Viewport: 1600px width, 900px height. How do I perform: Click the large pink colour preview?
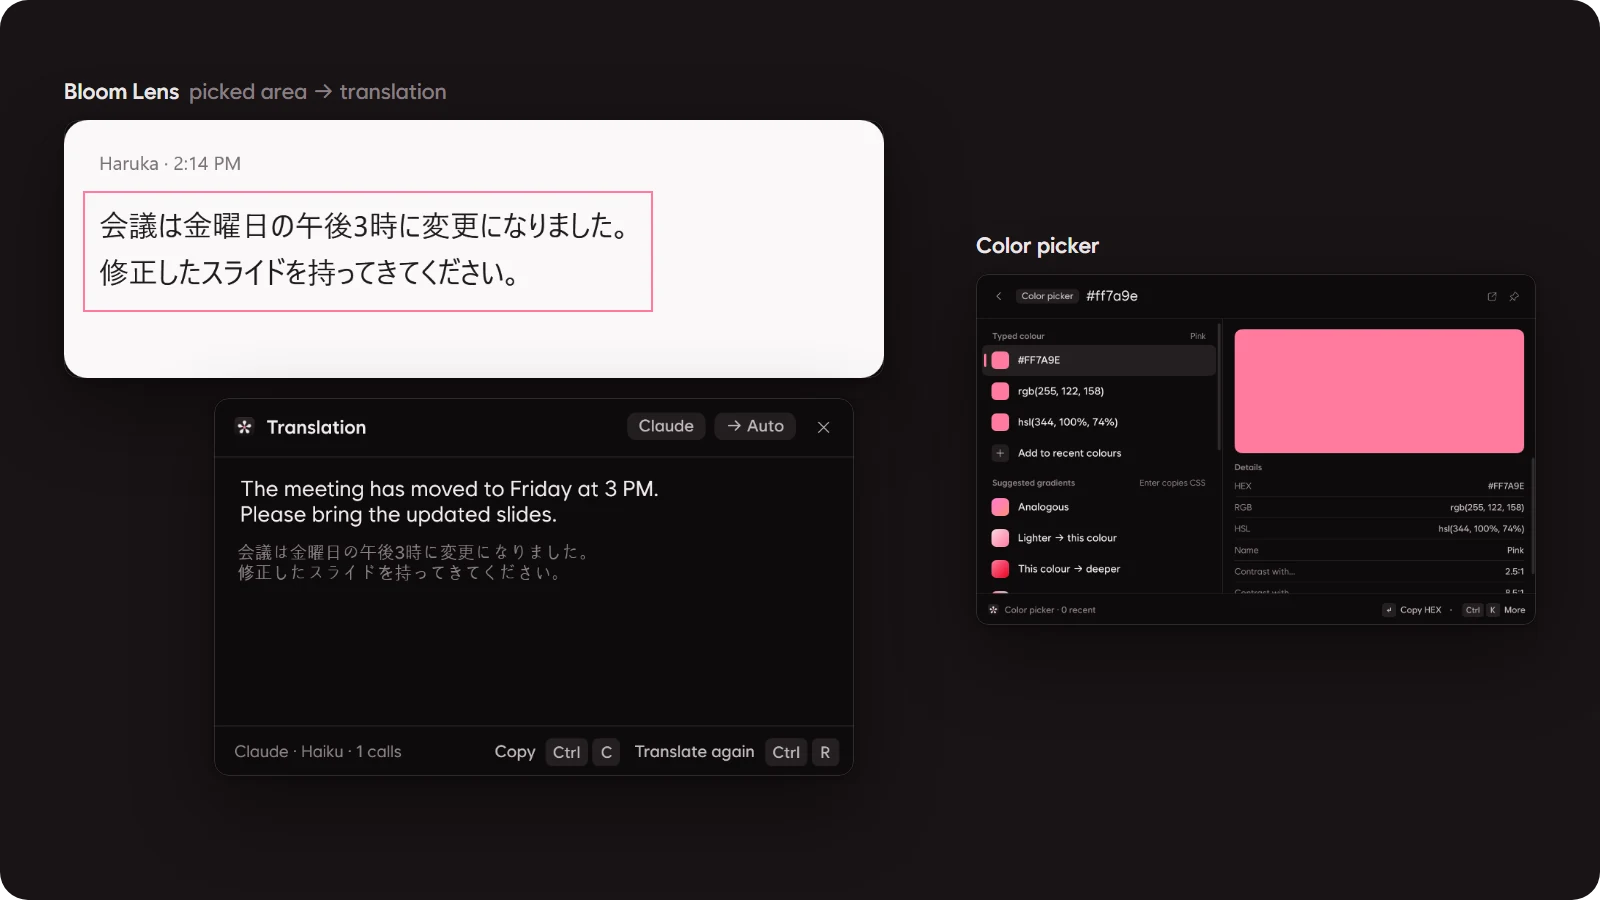coord(1379,391)
